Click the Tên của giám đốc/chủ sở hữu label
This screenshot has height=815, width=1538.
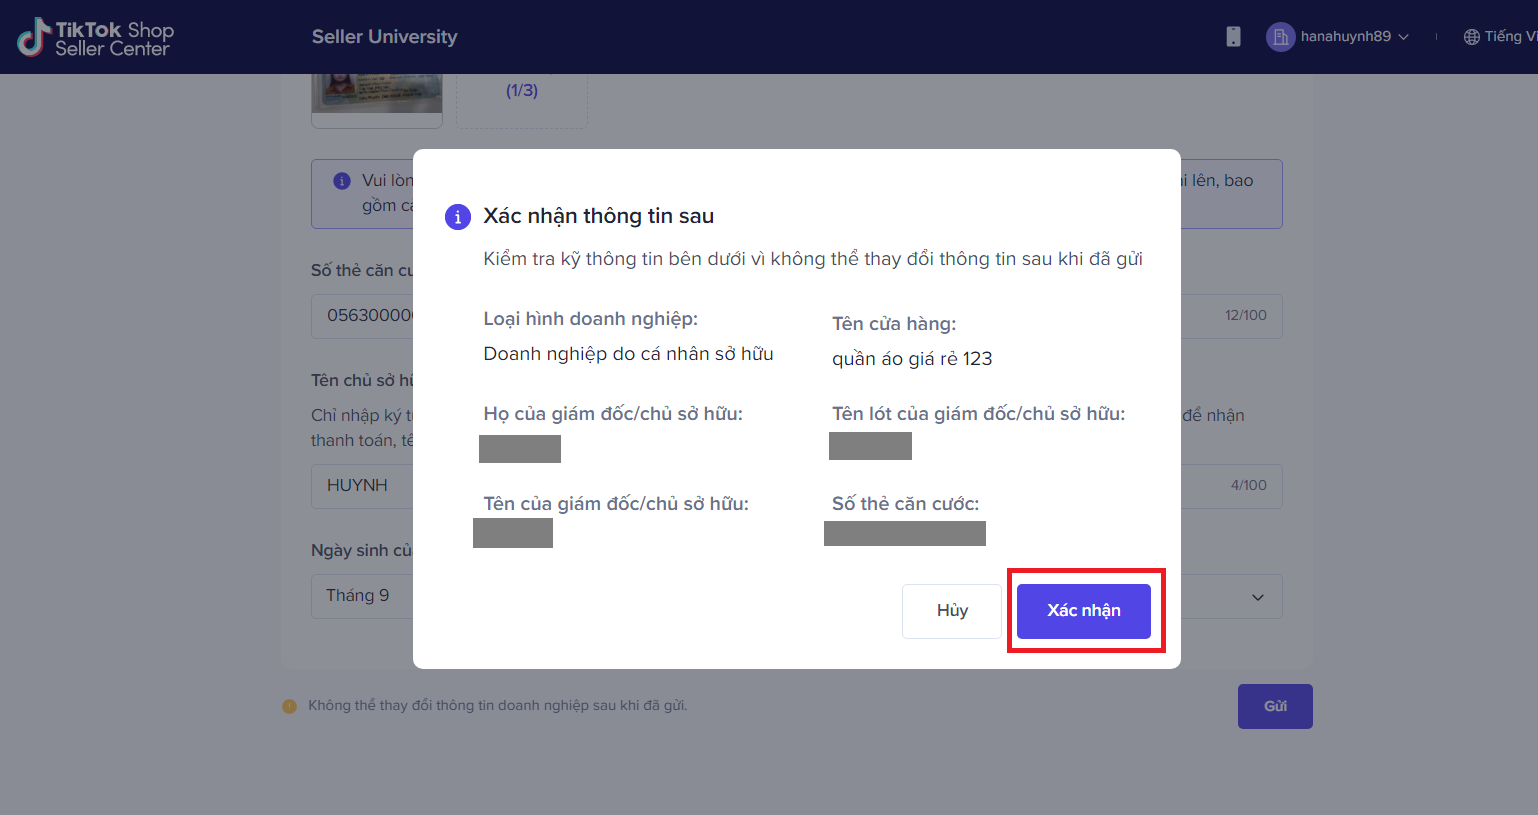tap(616, 504)
